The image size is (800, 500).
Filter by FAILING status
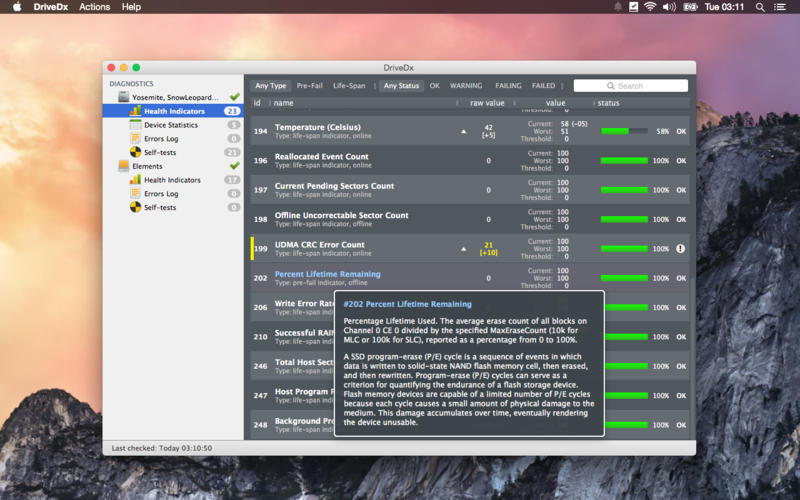click(x=508, y=86)
